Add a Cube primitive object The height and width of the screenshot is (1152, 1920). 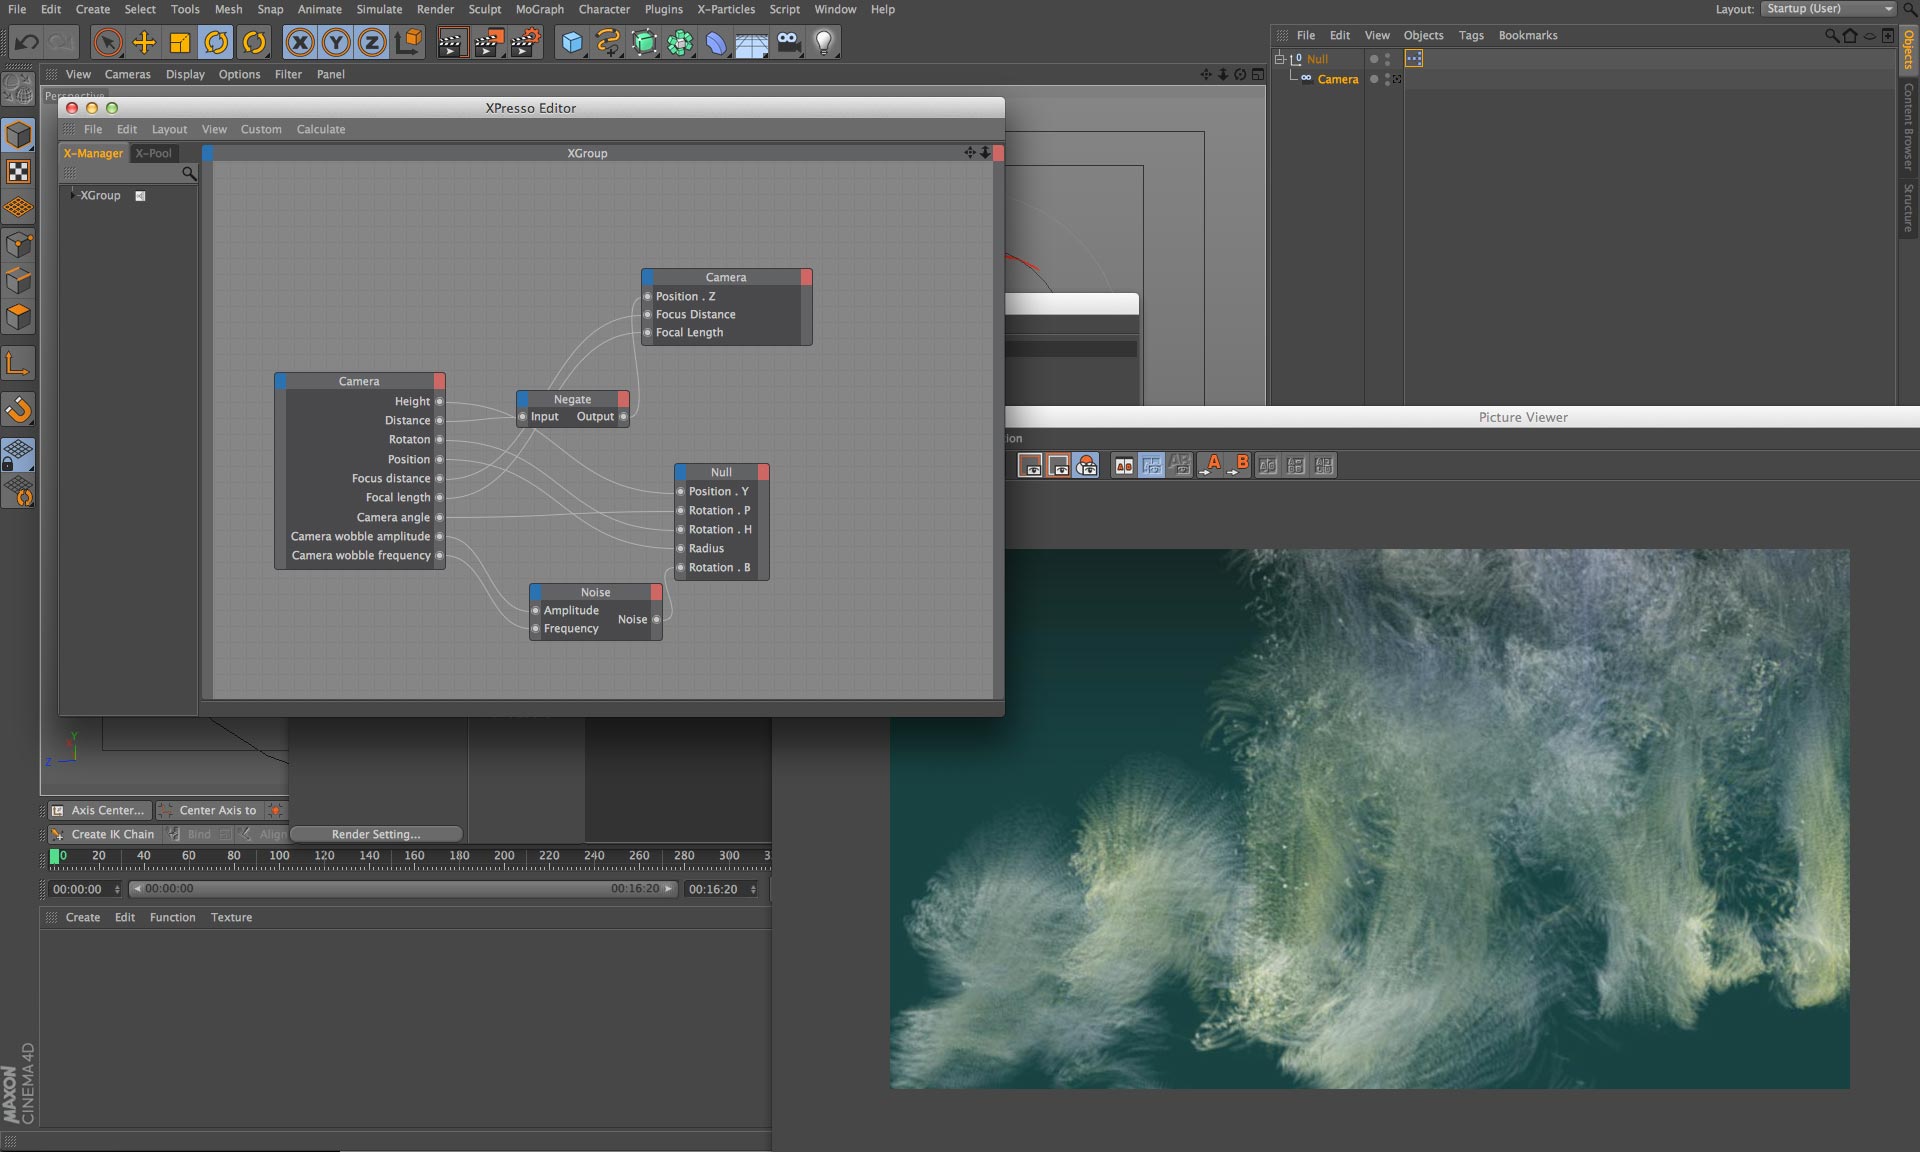(572, 42)
